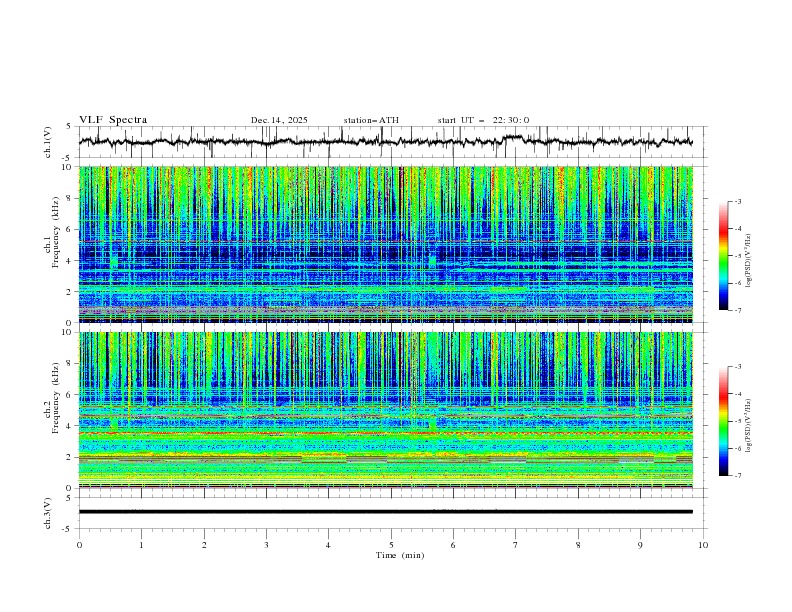The height and width of the screenshot is (612, 792).
Task: Click time axis tick label "3"
Action: (266, 545)
